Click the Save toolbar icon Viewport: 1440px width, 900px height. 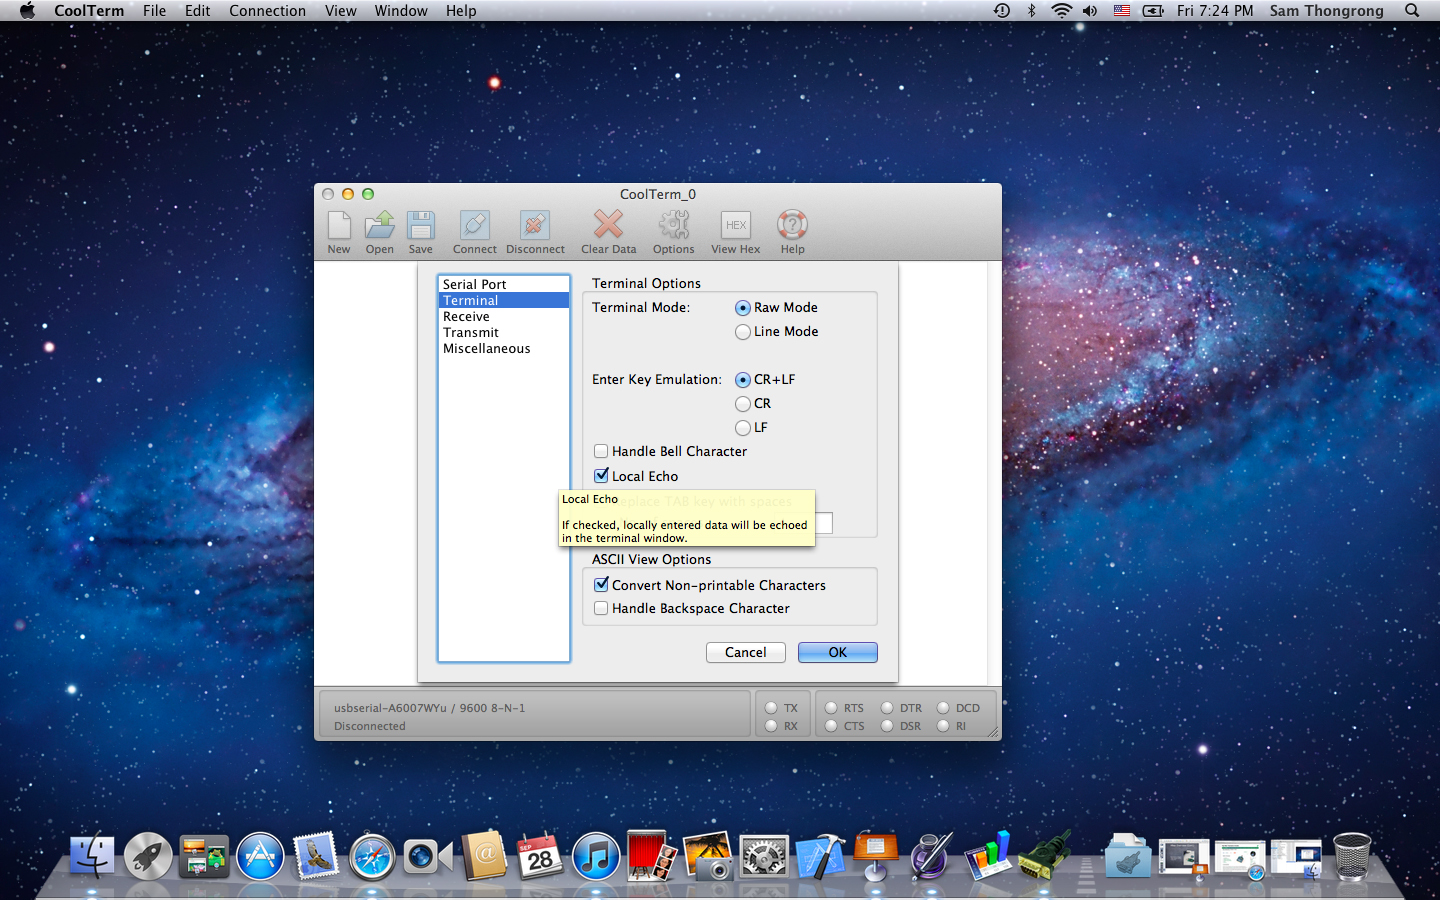pos(421,225)
